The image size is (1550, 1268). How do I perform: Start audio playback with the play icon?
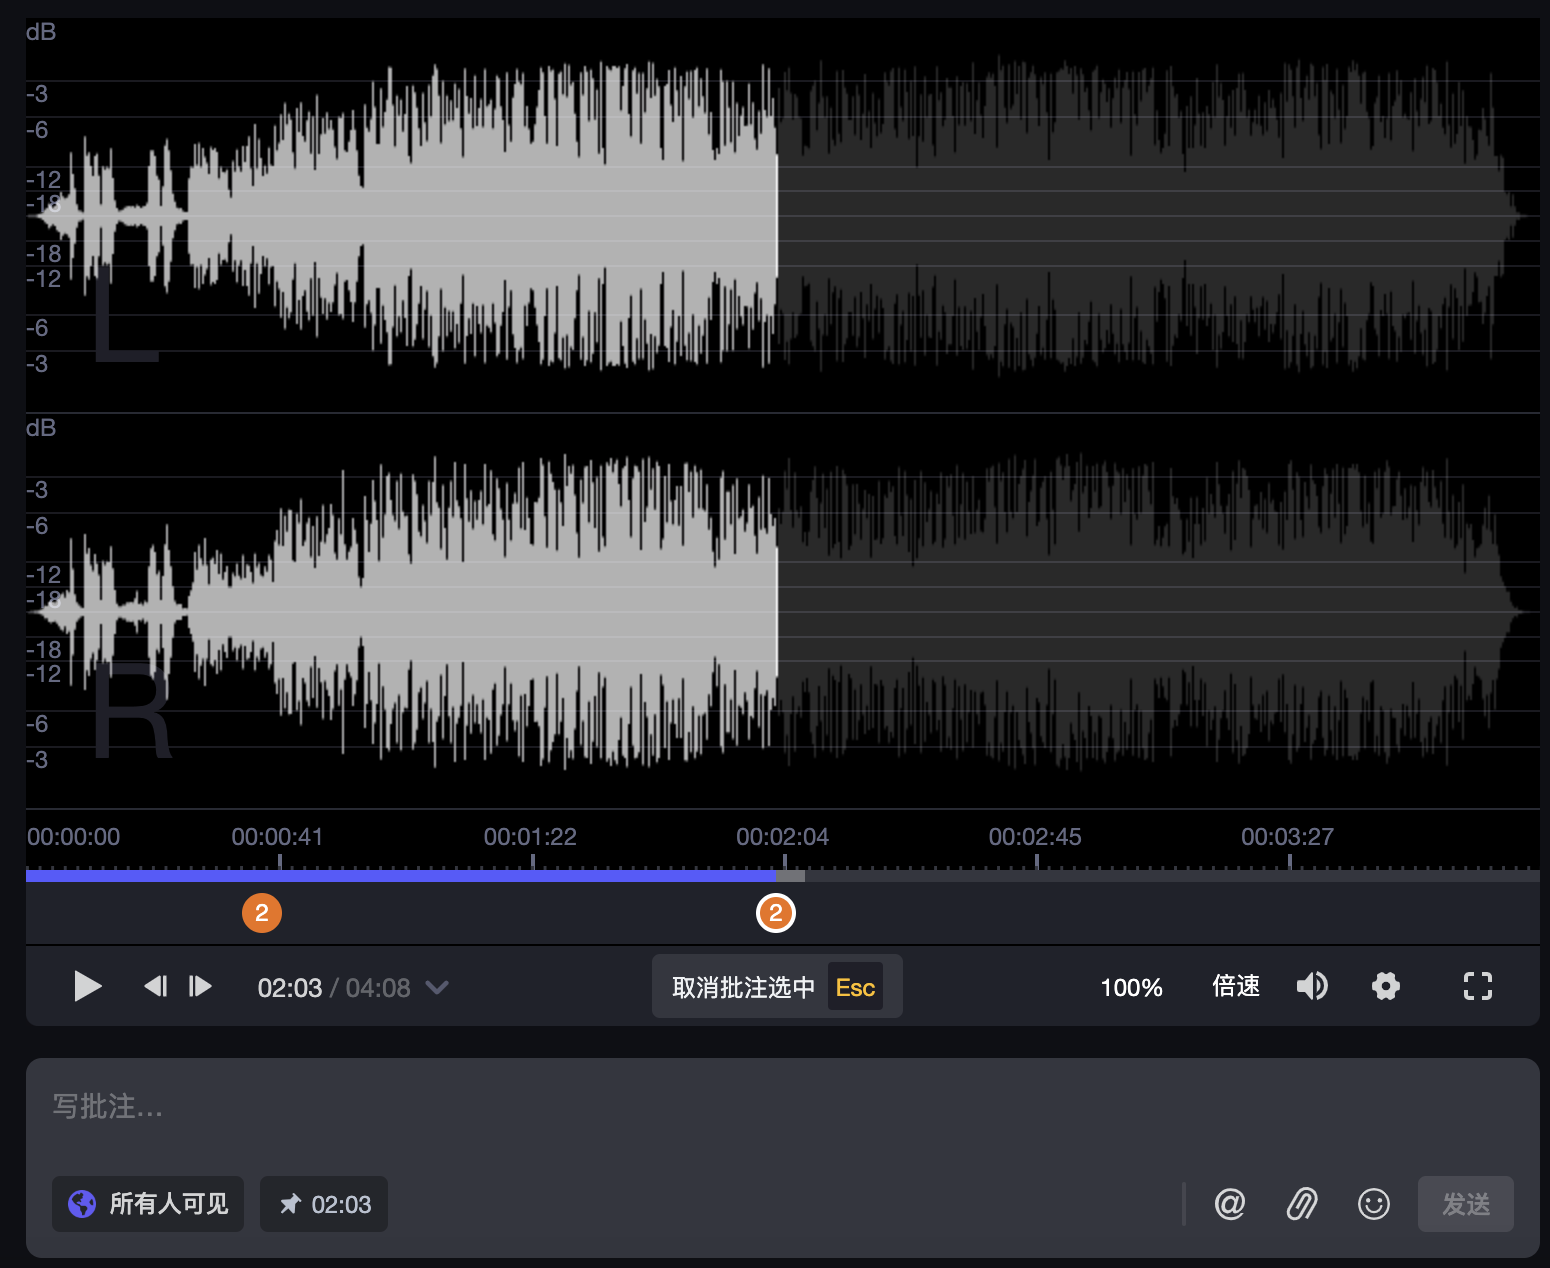click(x=88, y=987)
